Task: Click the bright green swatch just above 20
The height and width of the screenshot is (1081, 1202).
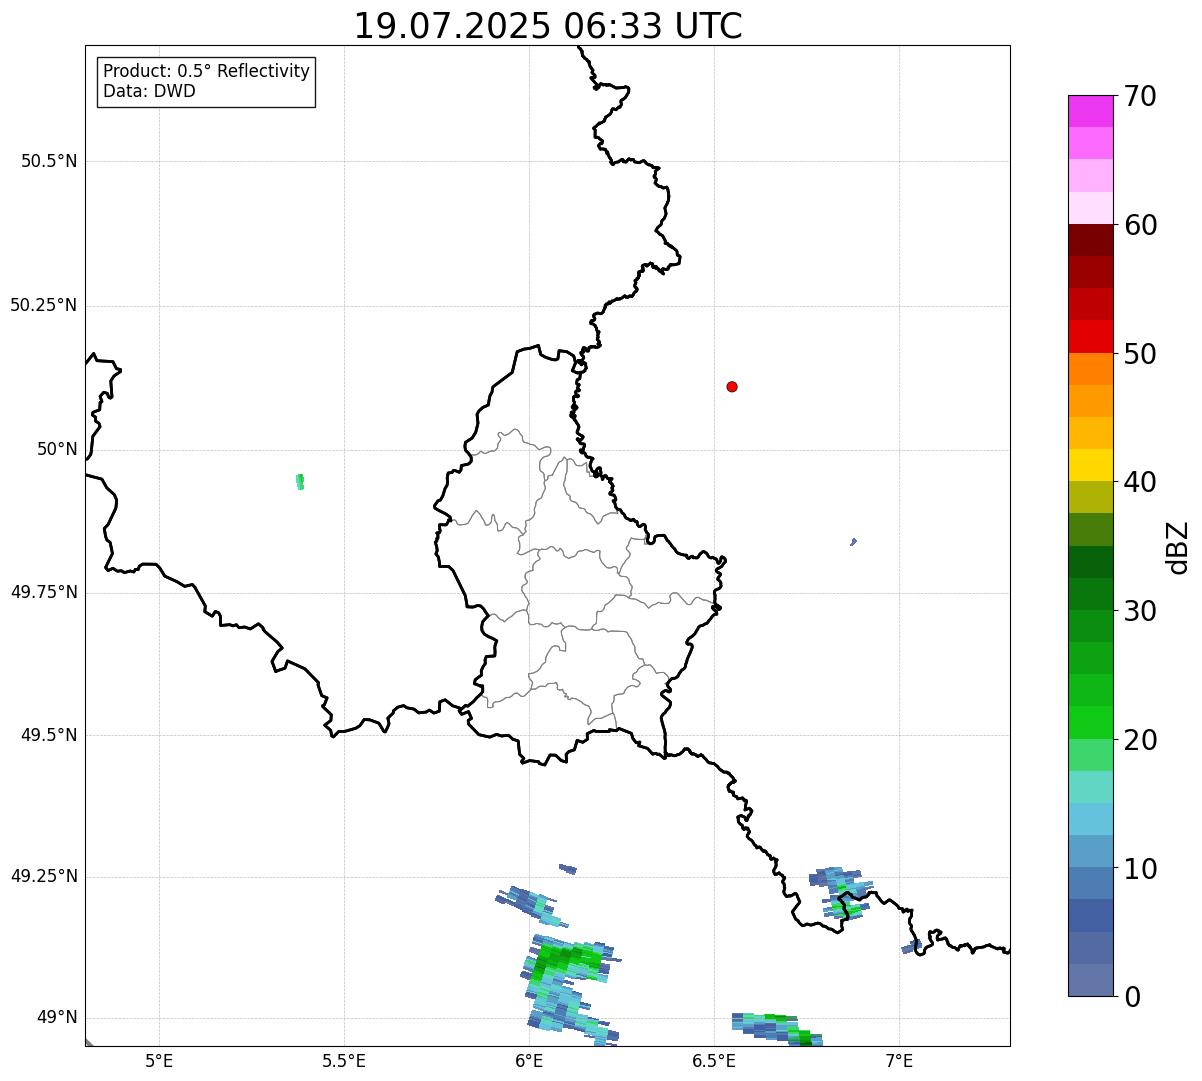Action: click(1090, 722)
